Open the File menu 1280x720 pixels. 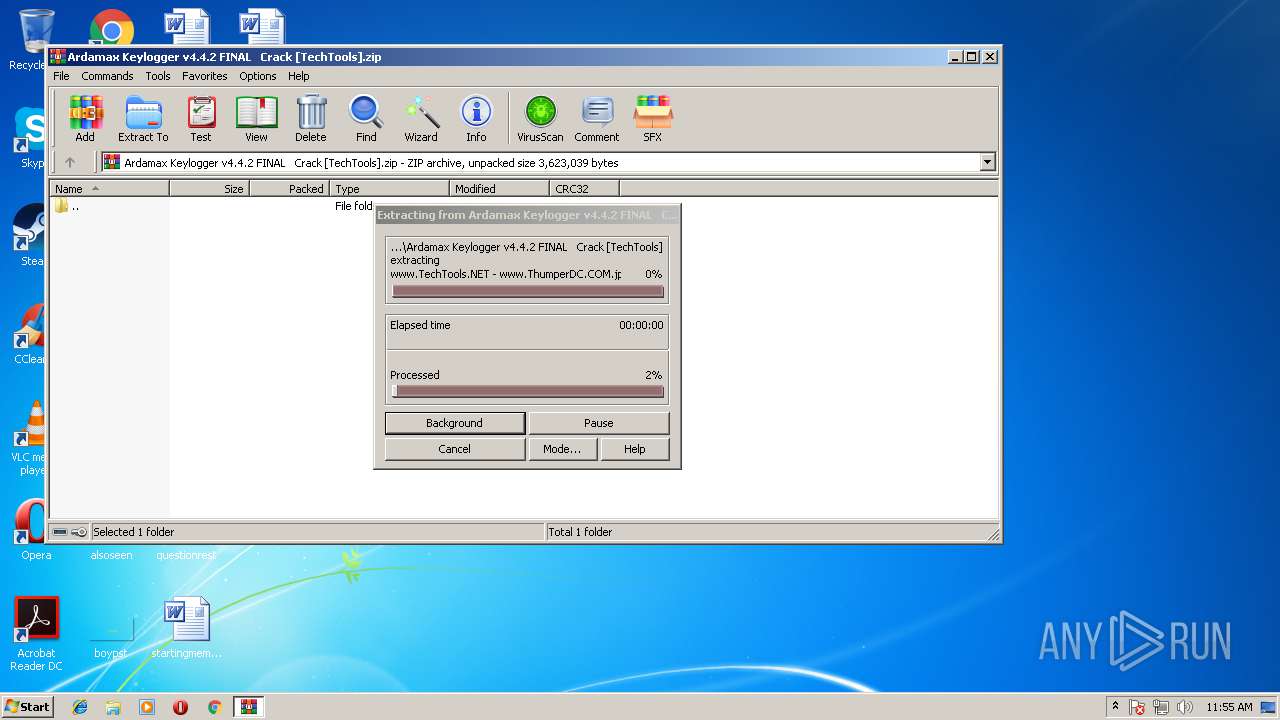click(61, 76)
